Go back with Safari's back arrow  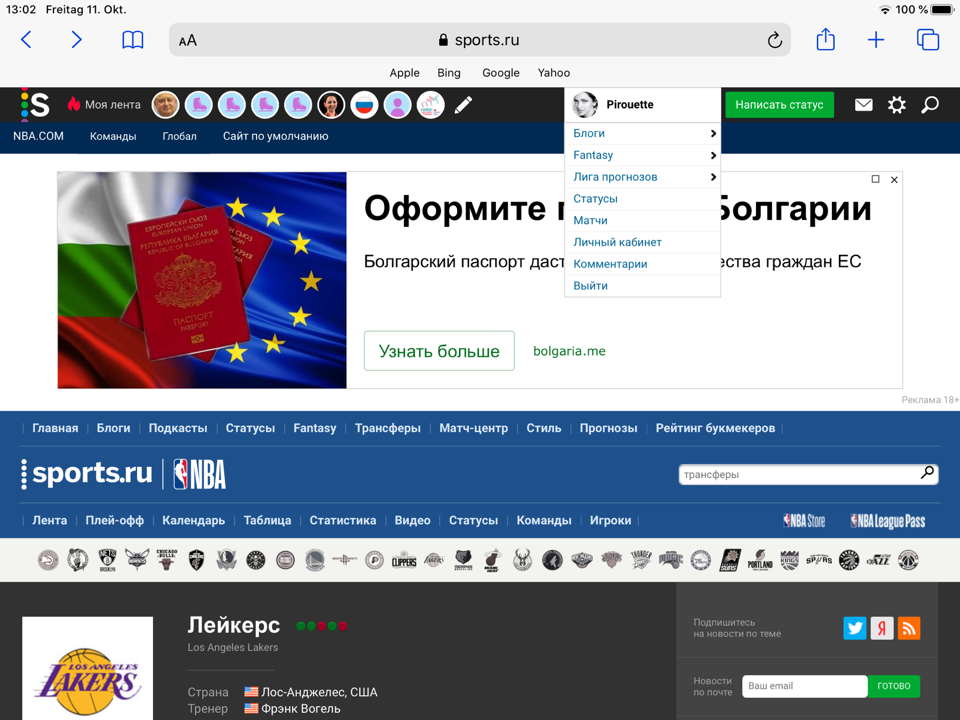pos(26,40)
